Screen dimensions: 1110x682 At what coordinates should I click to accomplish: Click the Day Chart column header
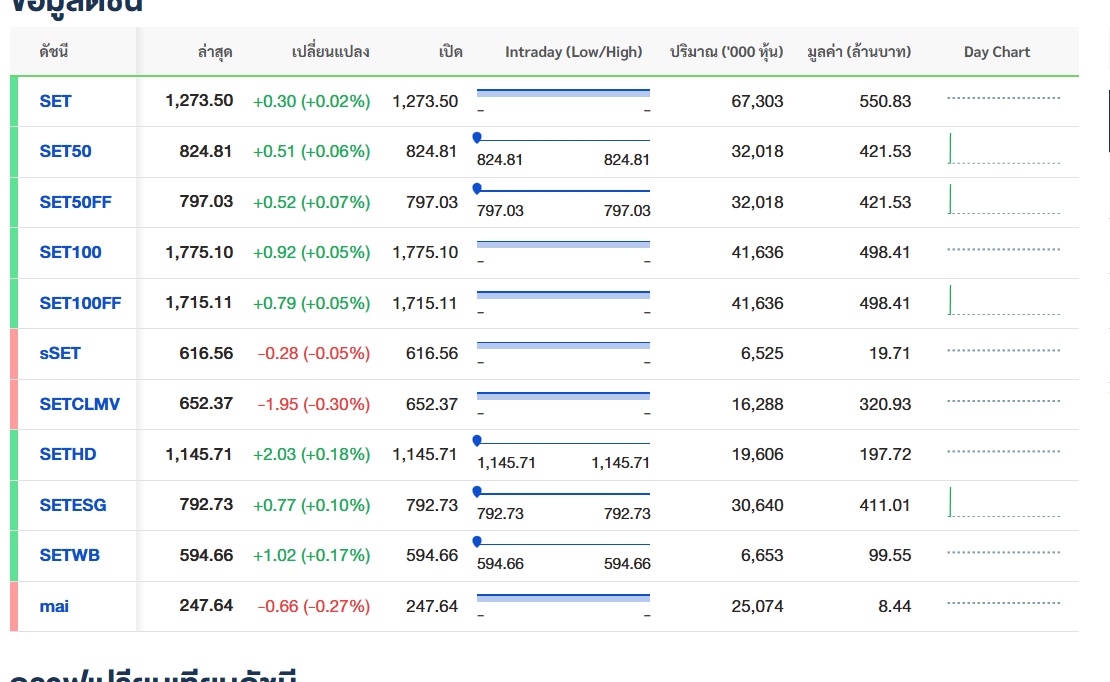pyautogui.click(x=996, y=52)
